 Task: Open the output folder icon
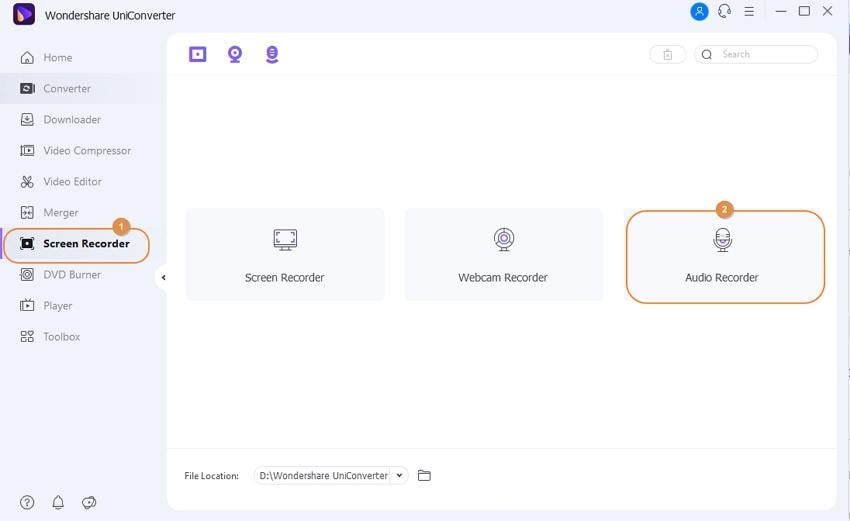[x=424, y=475]
